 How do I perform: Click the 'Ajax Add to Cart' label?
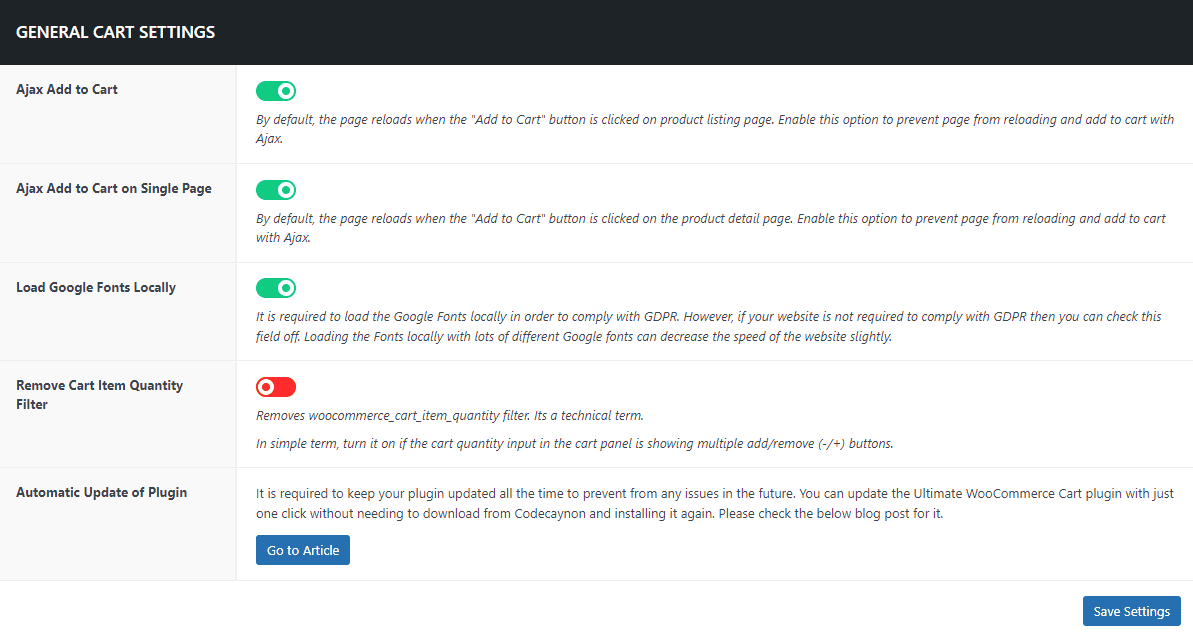pyautogui.click(x=67, y=89)
